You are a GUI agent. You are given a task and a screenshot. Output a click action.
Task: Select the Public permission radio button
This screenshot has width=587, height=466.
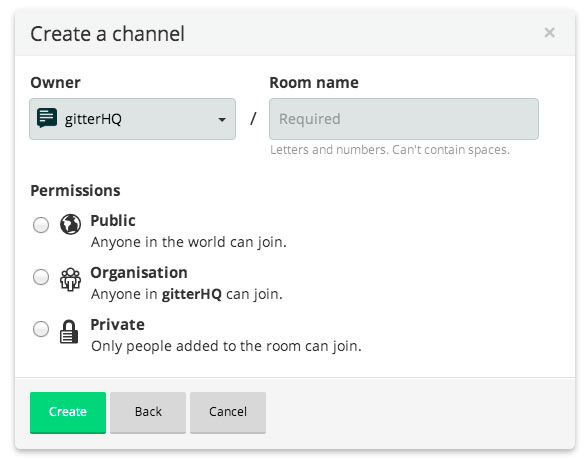41,225
